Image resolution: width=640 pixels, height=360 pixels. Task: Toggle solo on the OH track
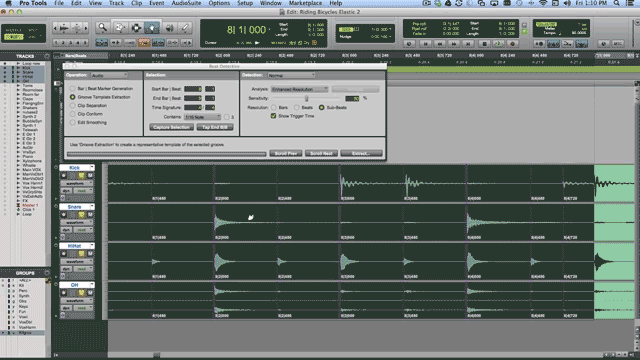(81, 293)
